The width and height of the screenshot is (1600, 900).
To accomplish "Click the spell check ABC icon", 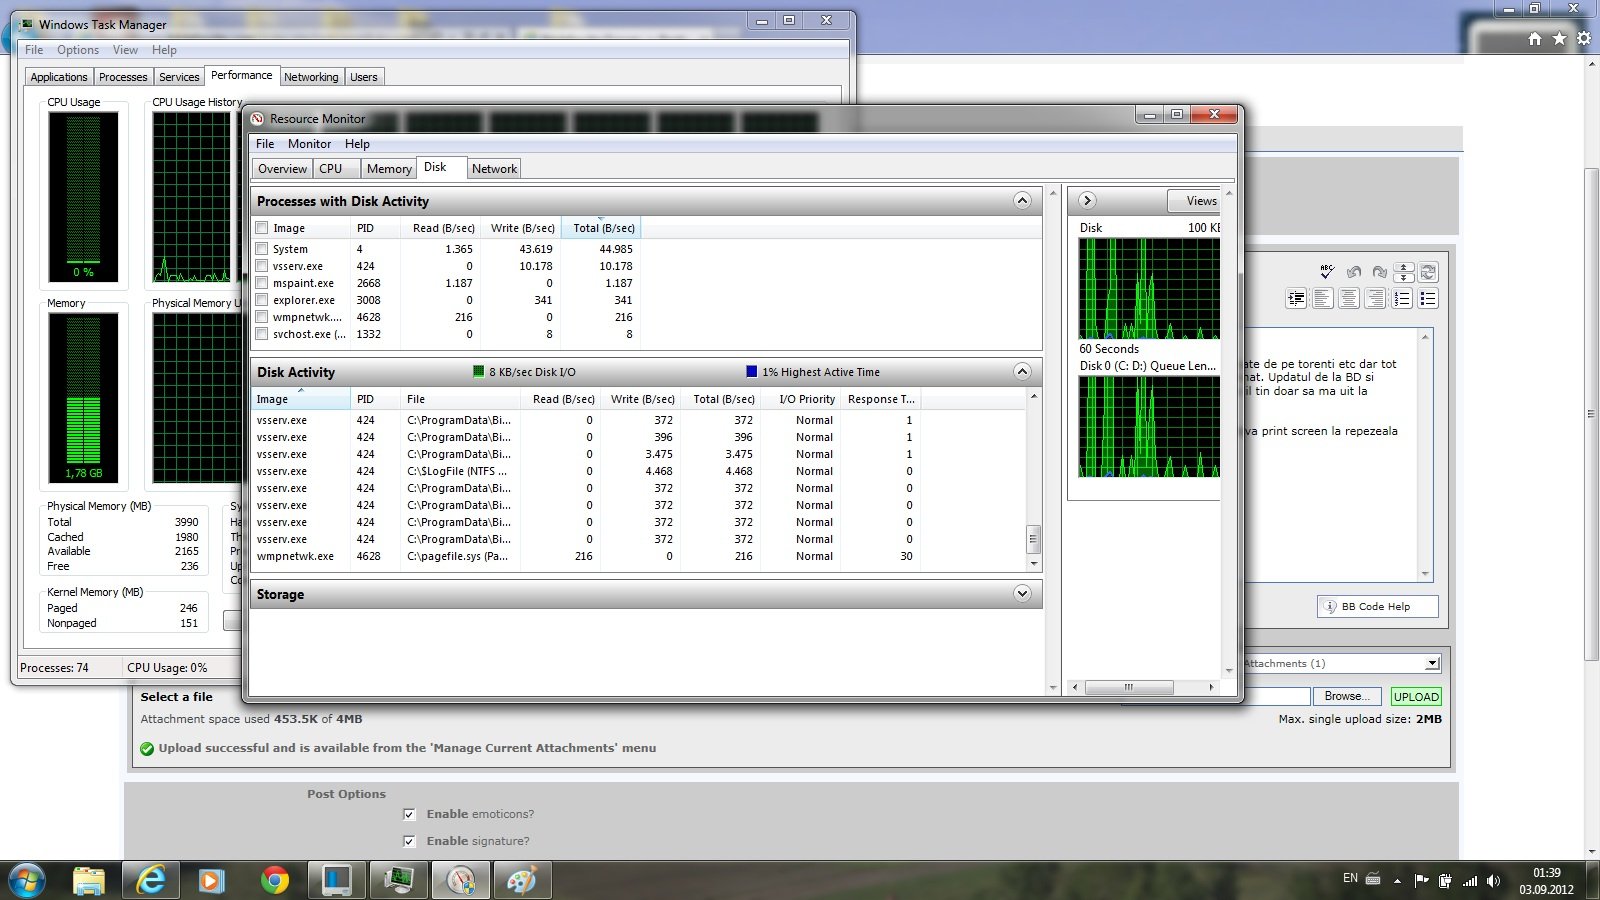I will (1327, 271).
